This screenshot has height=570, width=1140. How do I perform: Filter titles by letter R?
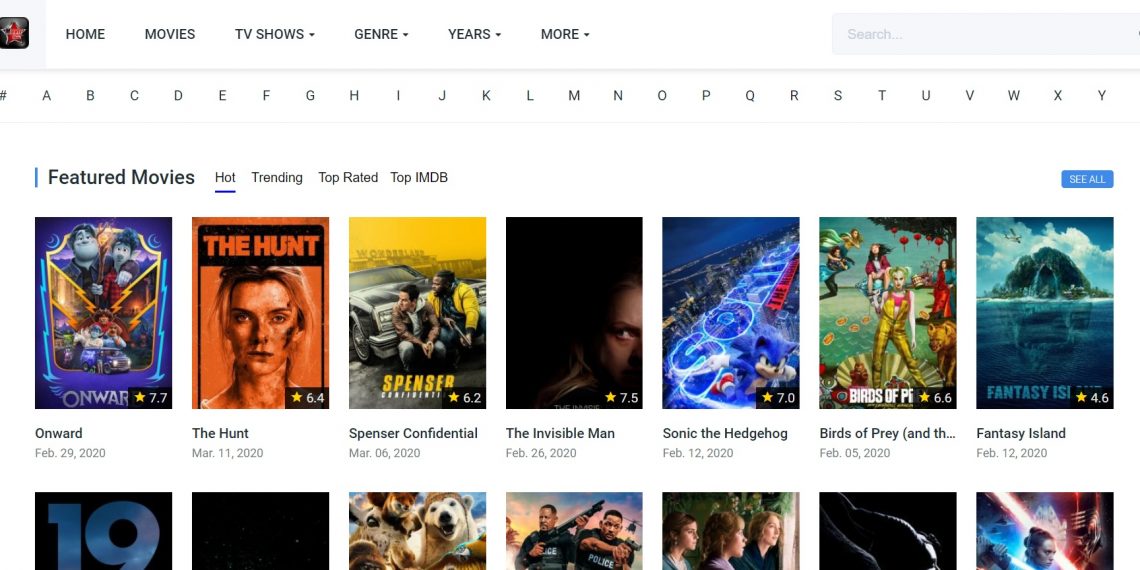[x=794, y=95]
